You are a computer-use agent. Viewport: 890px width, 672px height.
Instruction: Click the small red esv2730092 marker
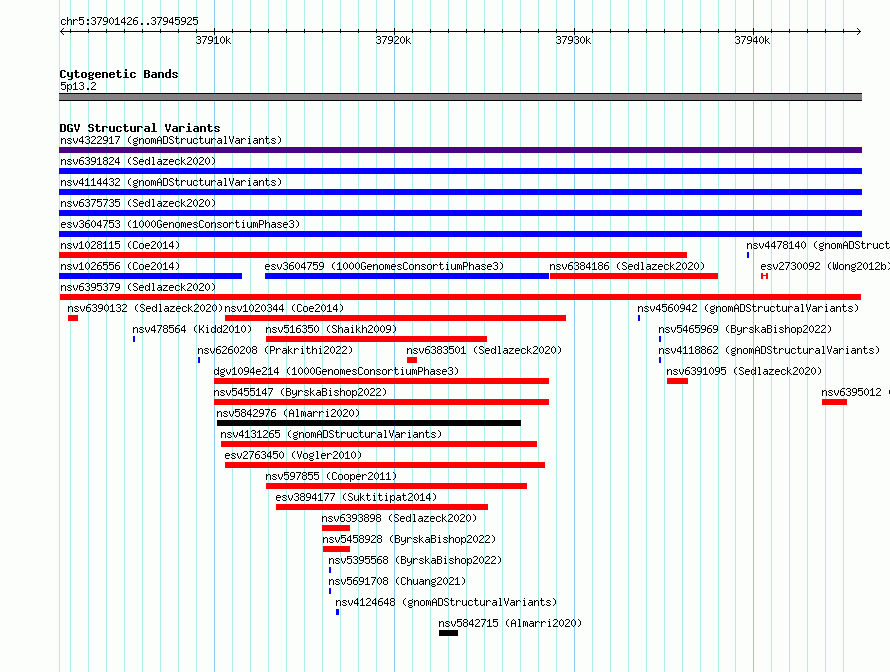pyautogui.click(x=765, y=276)
